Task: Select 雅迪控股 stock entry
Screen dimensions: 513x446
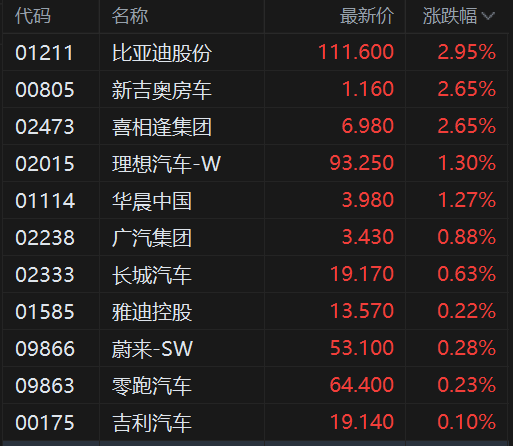Action: pyautogui.click(x=255, y=311)
